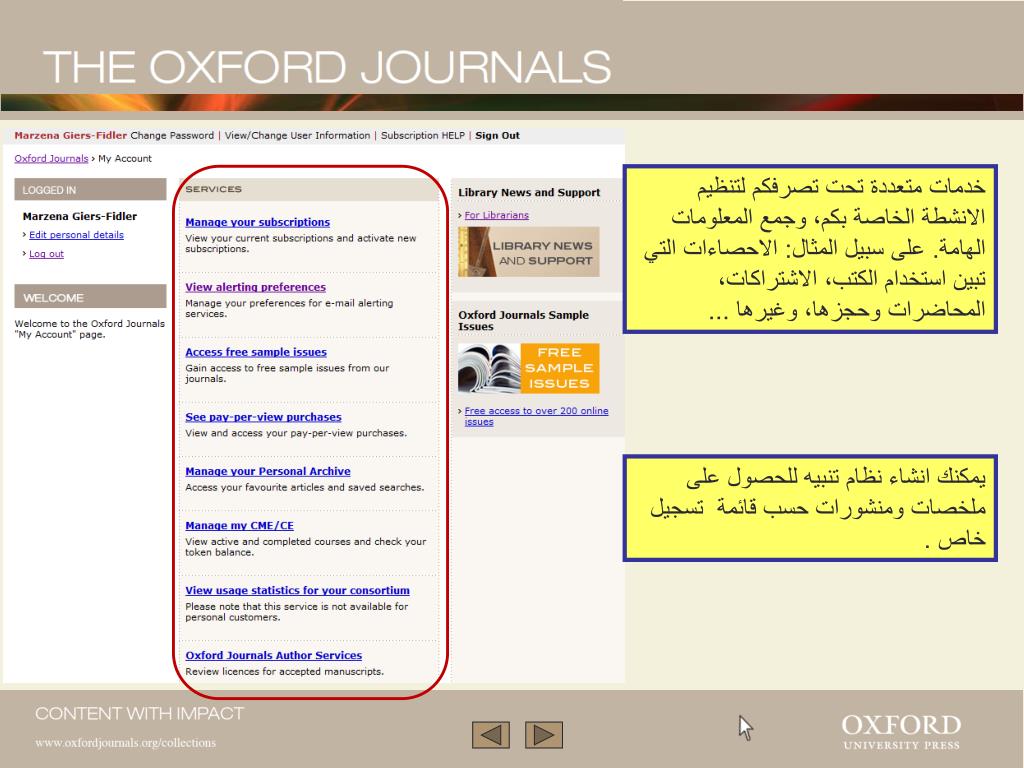Image resolution: width=1024 pixels, height=768 pixels.
Task: Click Oxford Journals breadcrumb link
Action: click(x=51, y=158)
